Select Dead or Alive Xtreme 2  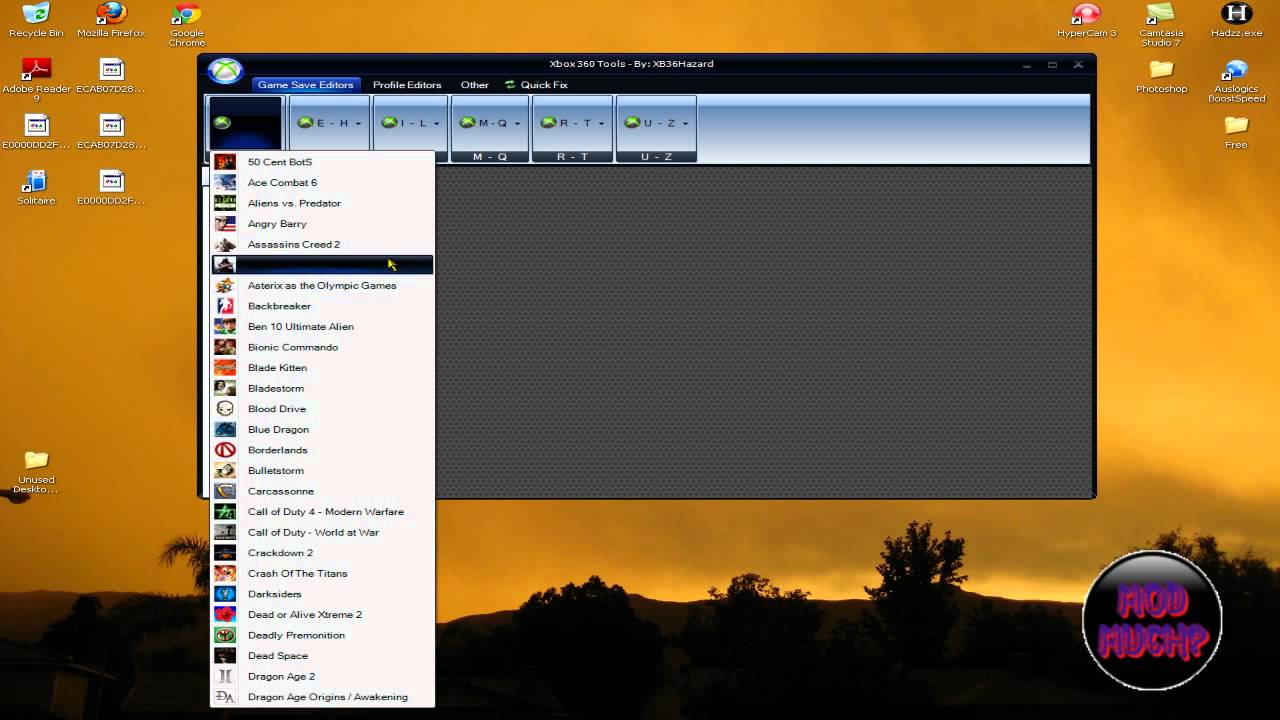[322, 614]
